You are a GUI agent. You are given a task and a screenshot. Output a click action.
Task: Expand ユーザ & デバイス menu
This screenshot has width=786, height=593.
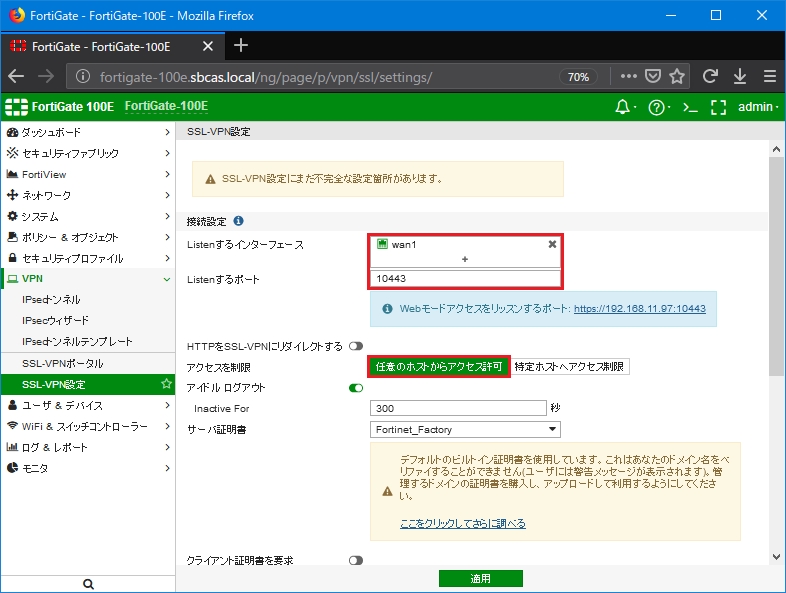(x=88, y=405)
